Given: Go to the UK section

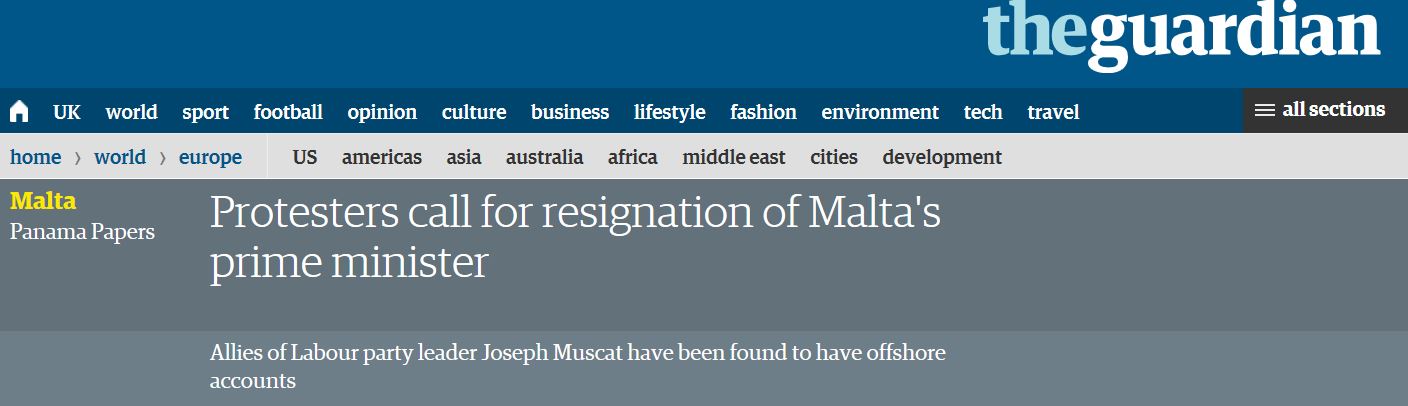Looking at the screenshot, I should pyautogui.click(x=67, y=112).
